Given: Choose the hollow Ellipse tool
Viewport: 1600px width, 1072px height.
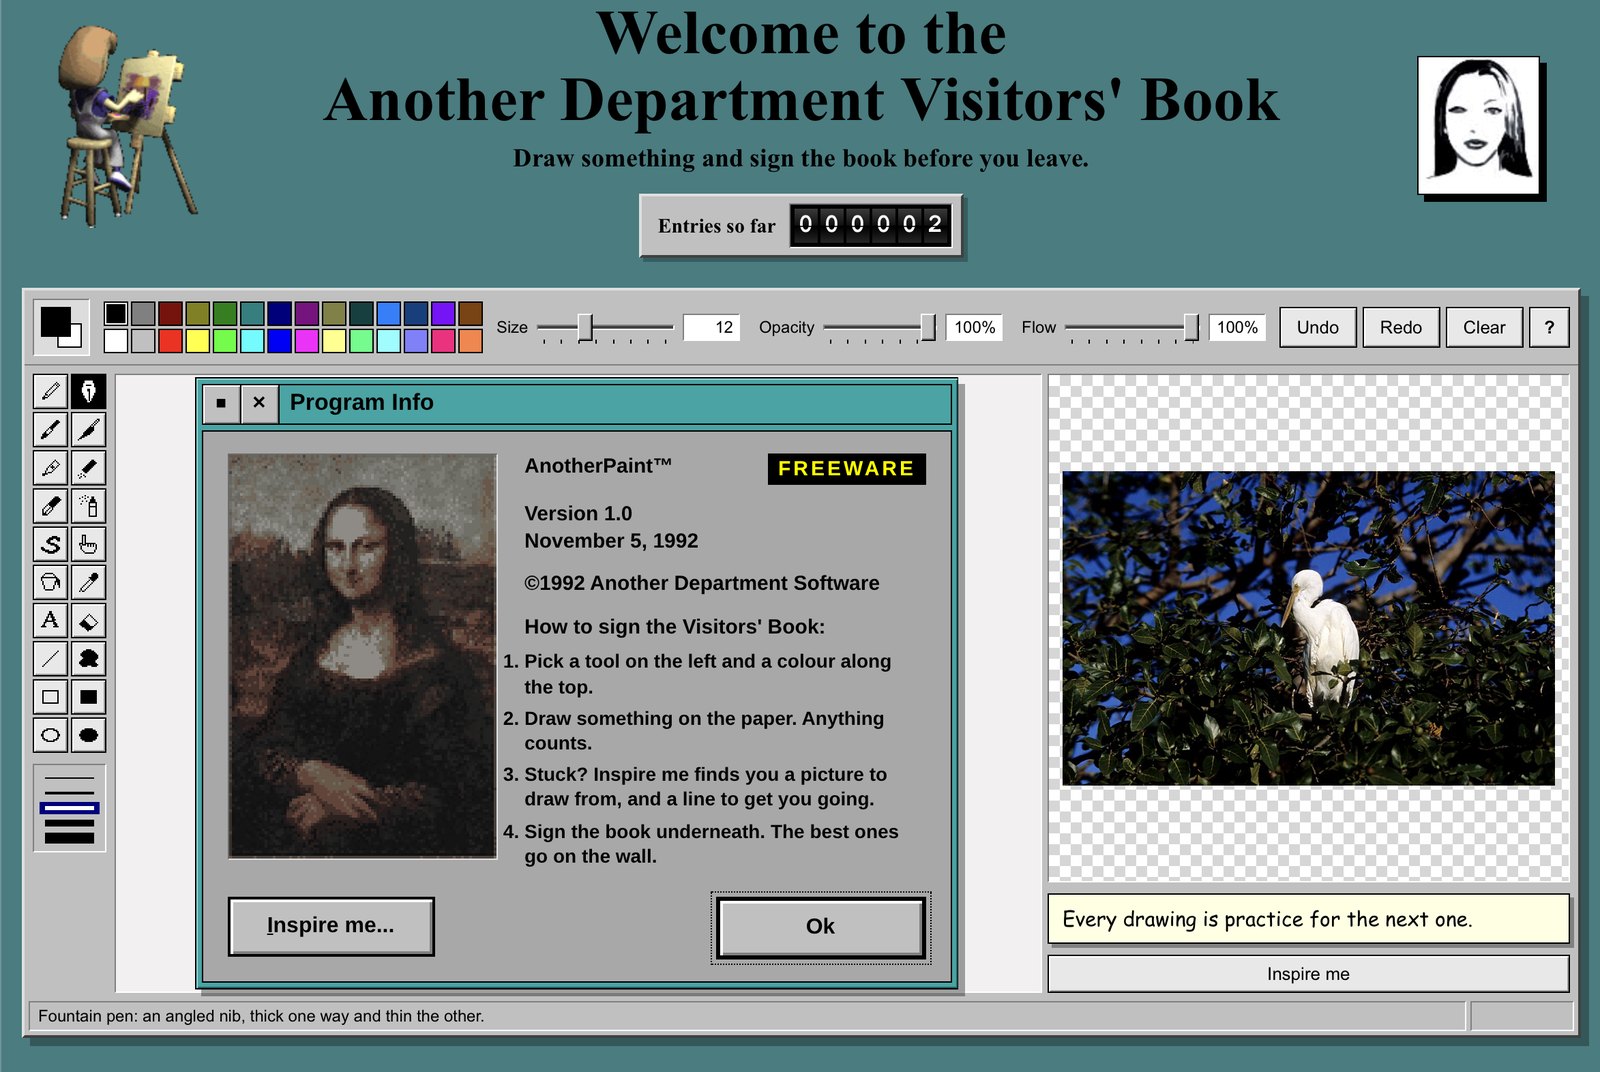Looking at the screenshot, I should pyautogui.click(x=50, y=735).
